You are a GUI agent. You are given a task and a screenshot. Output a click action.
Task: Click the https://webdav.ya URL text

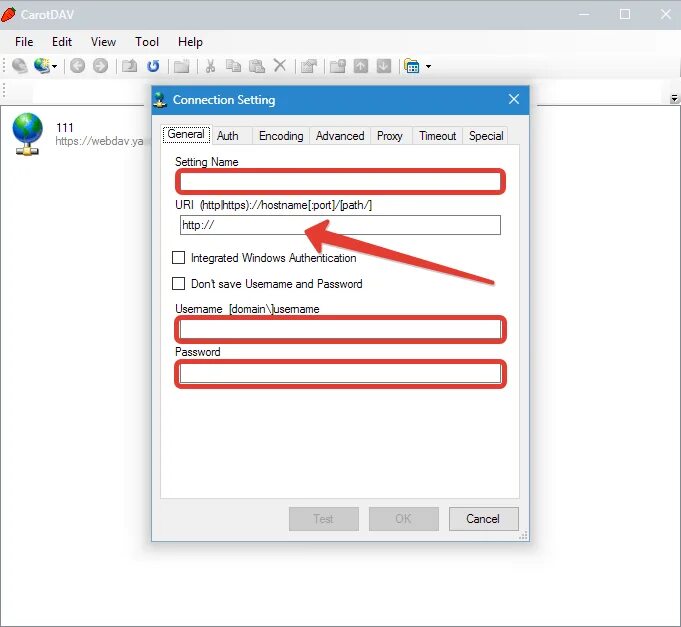[99, 141]
